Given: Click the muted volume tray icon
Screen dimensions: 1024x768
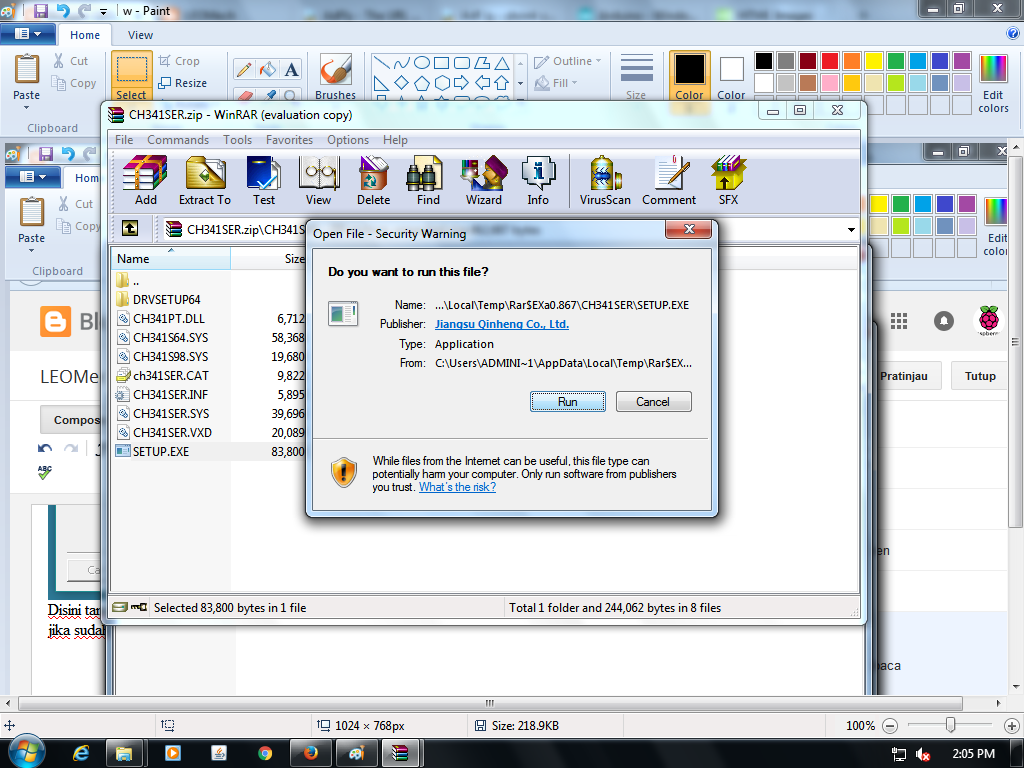Looking at the screenshot, I should coord(923,754).
